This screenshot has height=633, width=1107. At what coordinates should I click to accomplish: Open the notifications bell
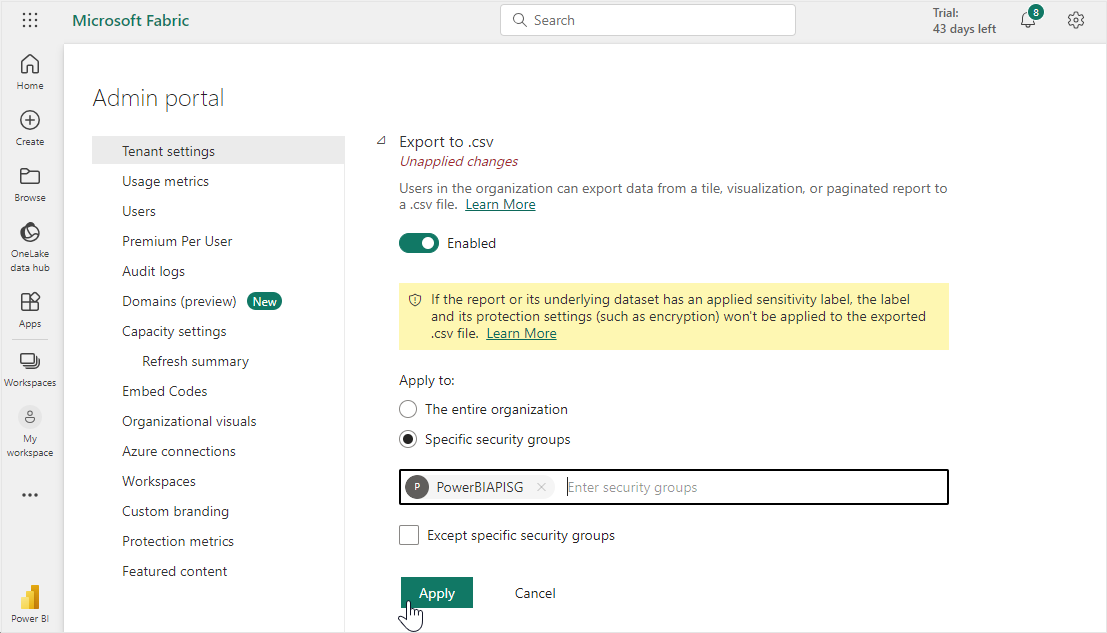tap(1028, 20)
